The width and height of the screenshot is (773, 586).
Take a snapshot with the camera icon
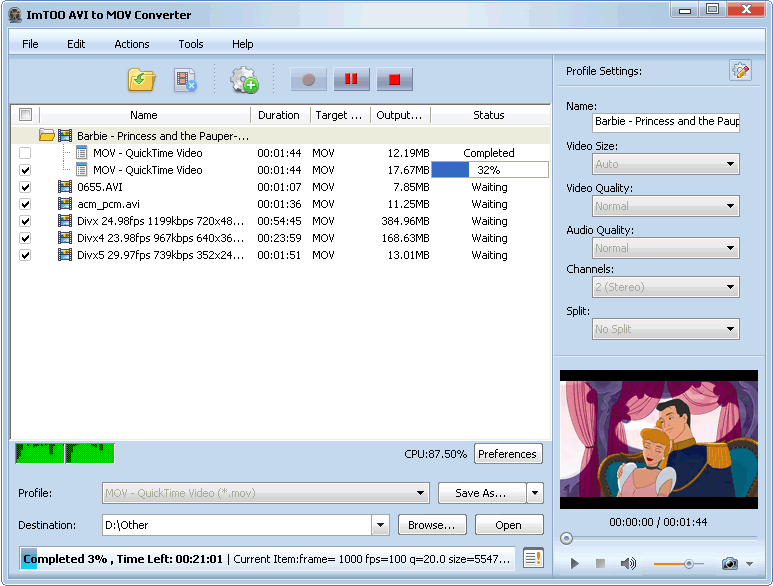tap(730, 563)
